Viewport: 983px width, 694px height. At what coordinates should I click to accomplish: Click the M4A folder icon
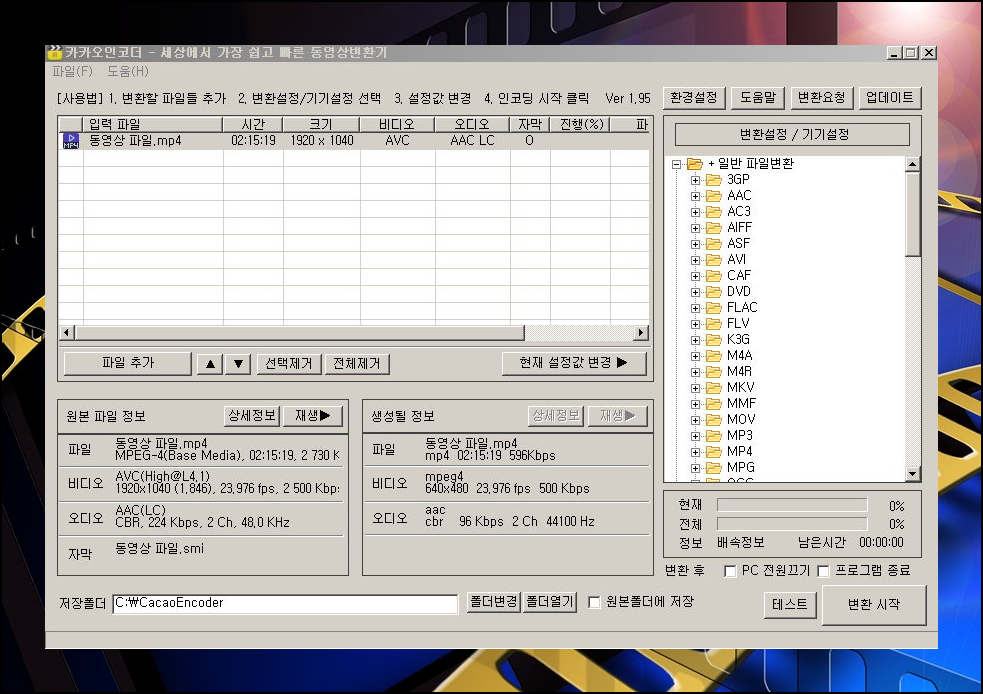(x=713, y=355)
